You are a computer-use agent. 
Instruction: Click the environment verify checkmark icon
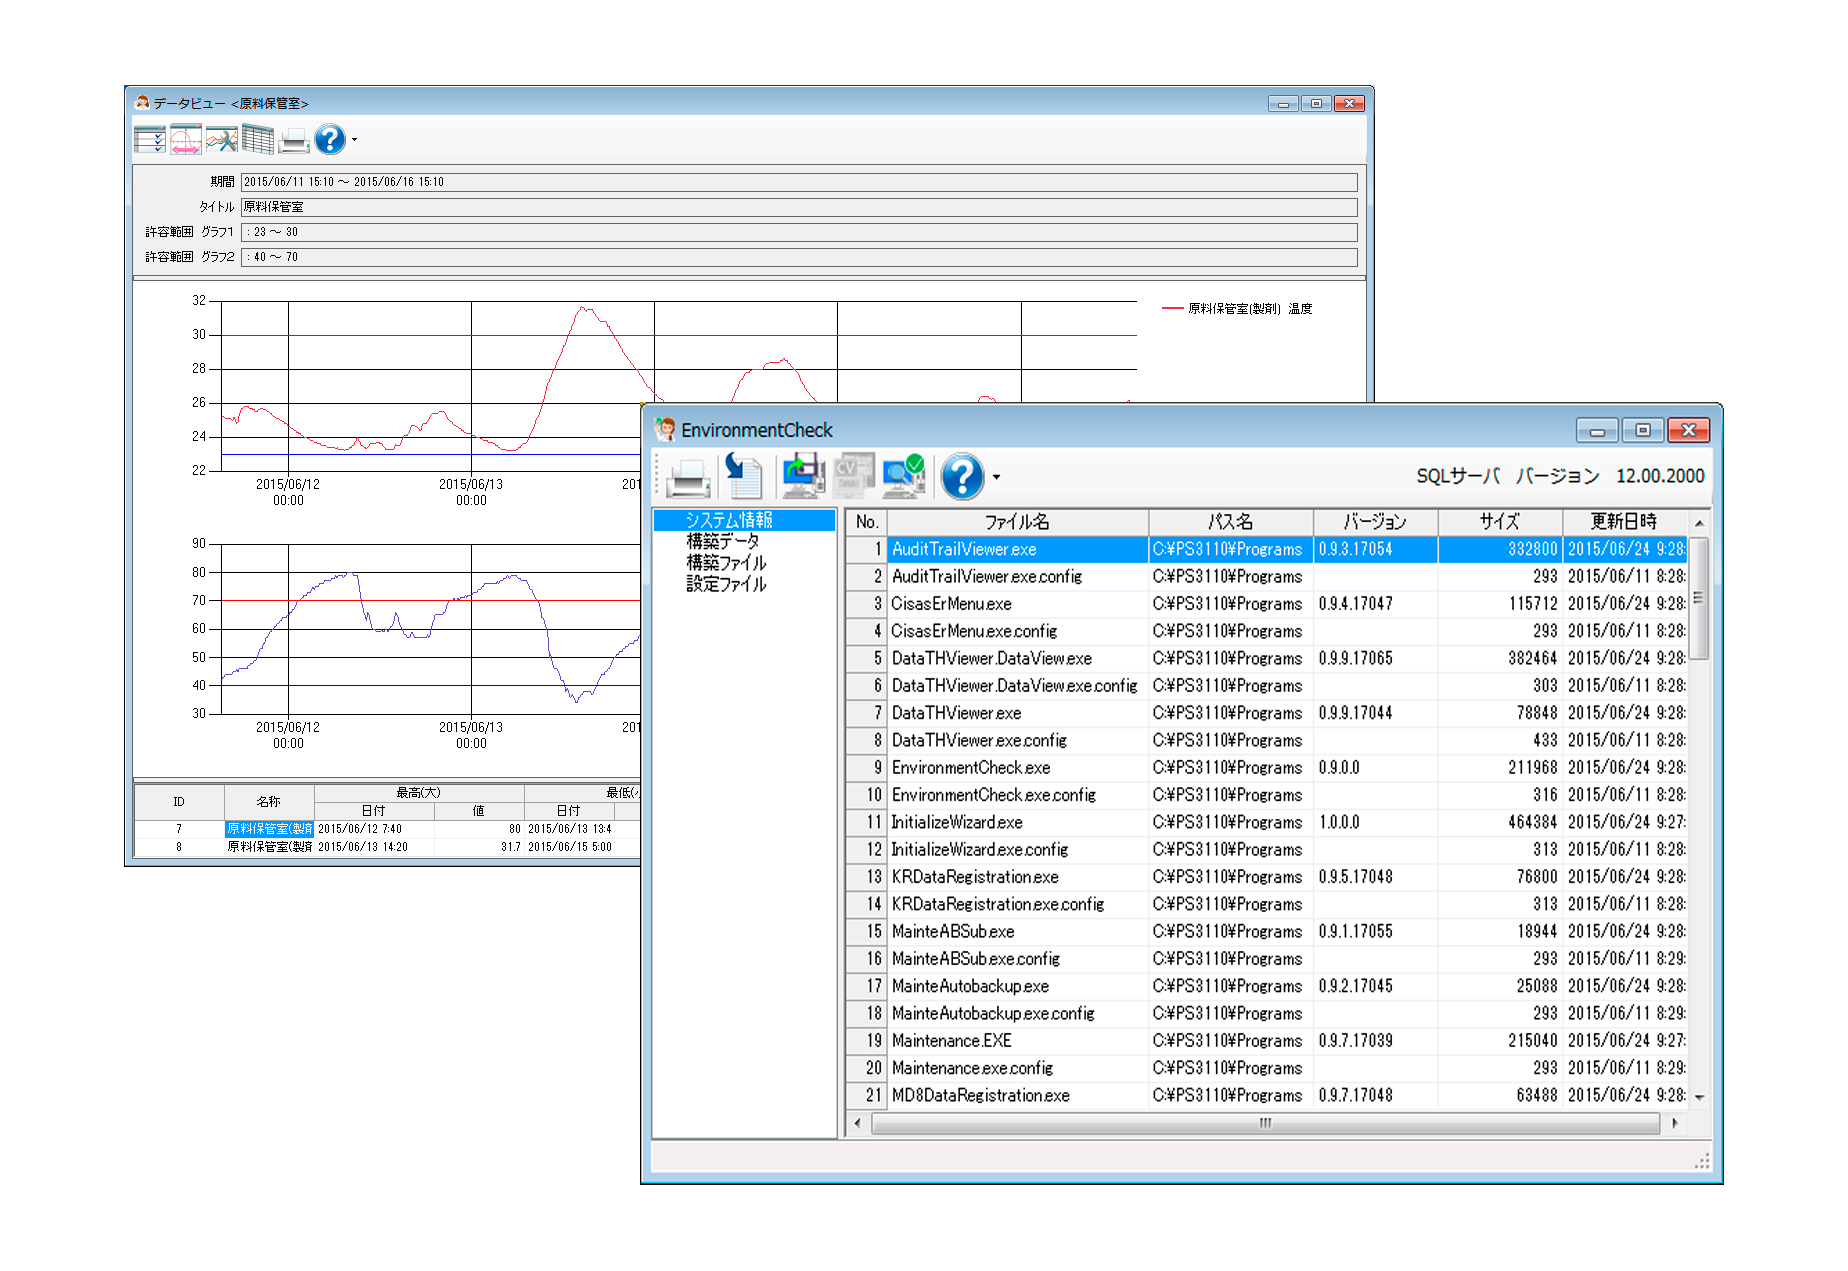904,477
